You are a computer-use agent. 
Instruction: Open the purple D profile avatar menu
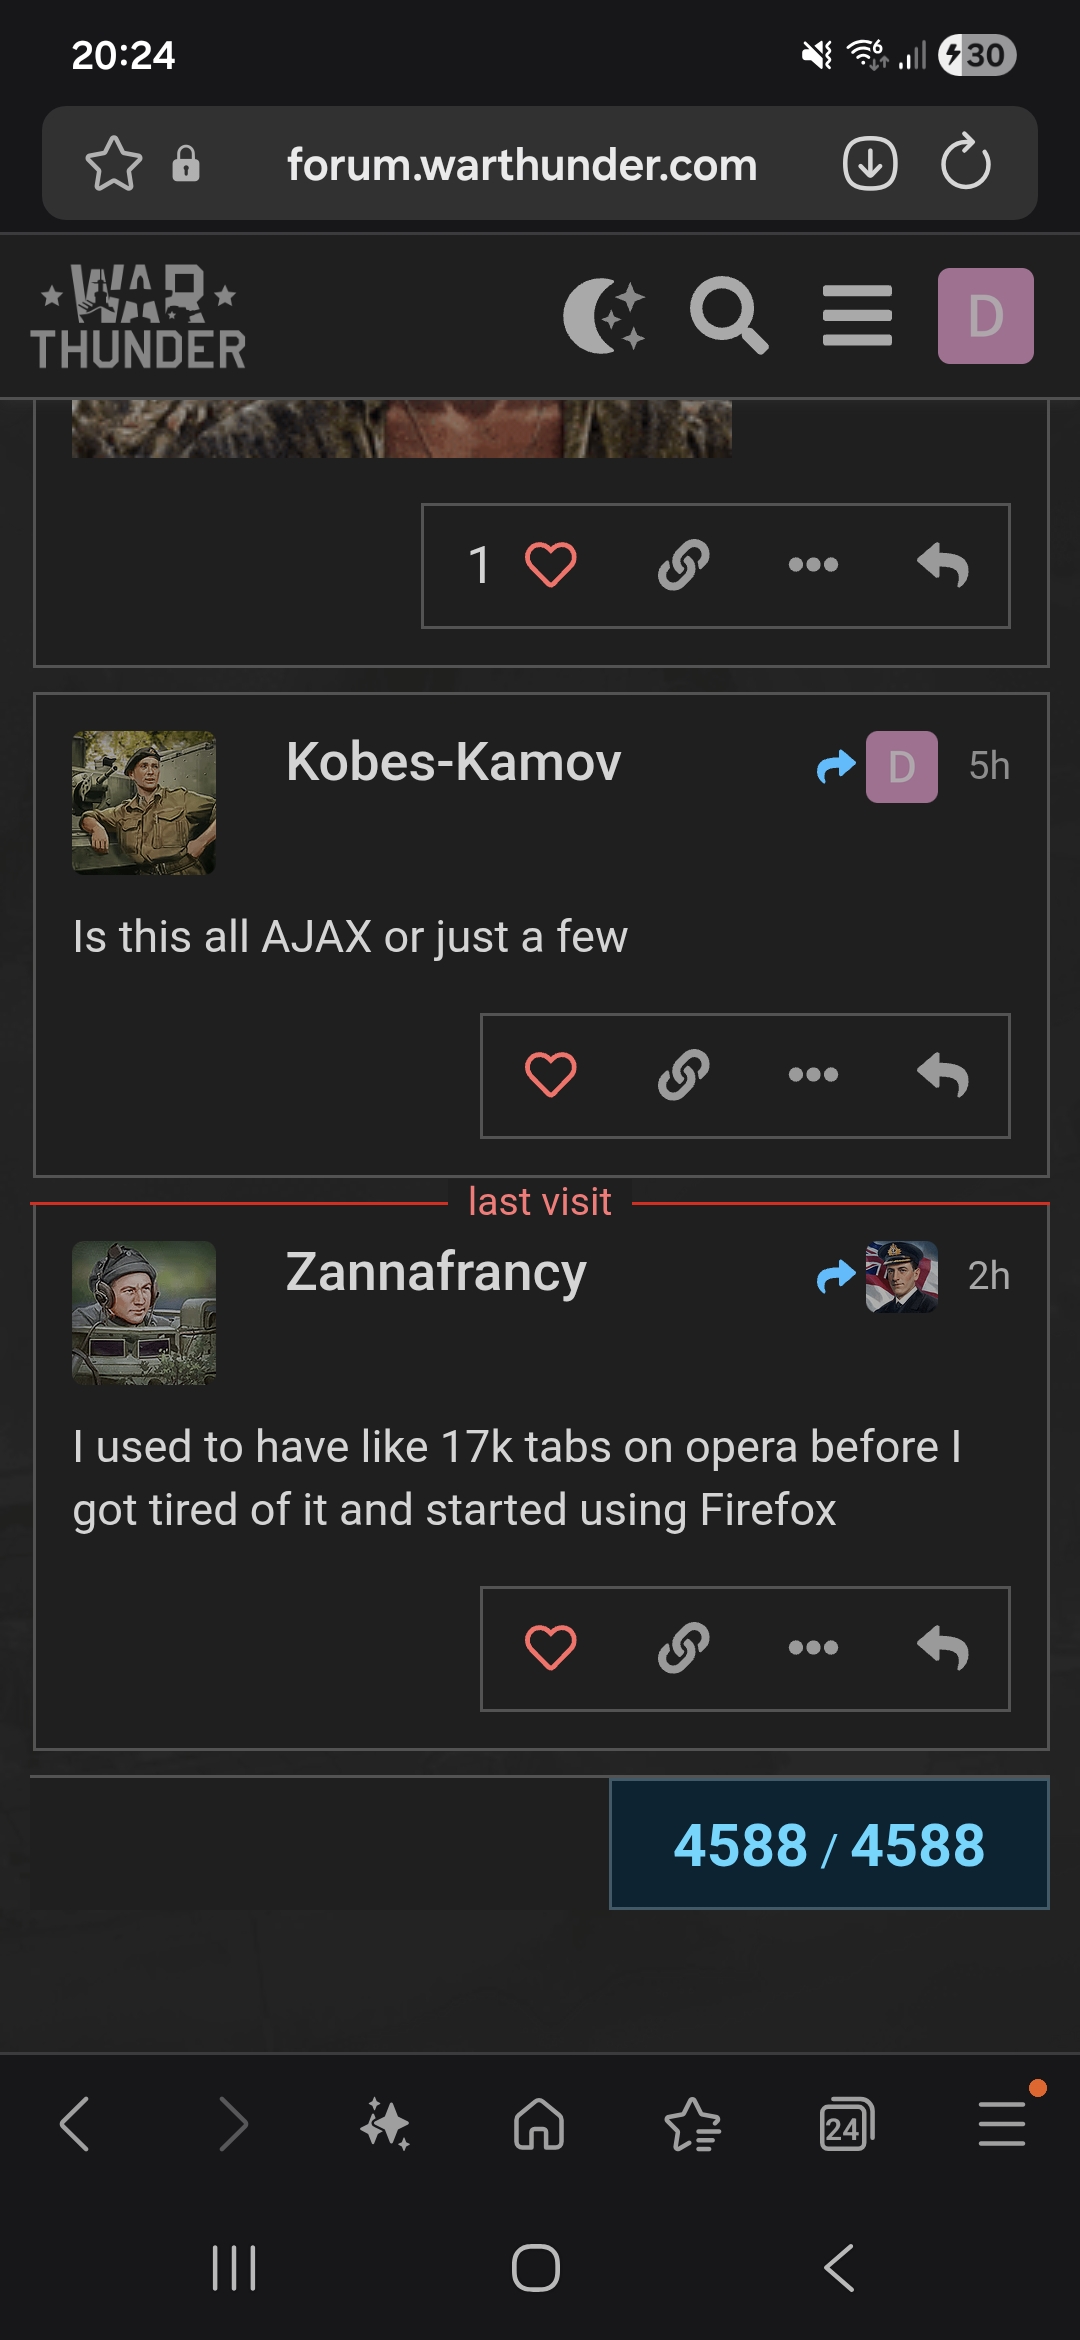985,316
